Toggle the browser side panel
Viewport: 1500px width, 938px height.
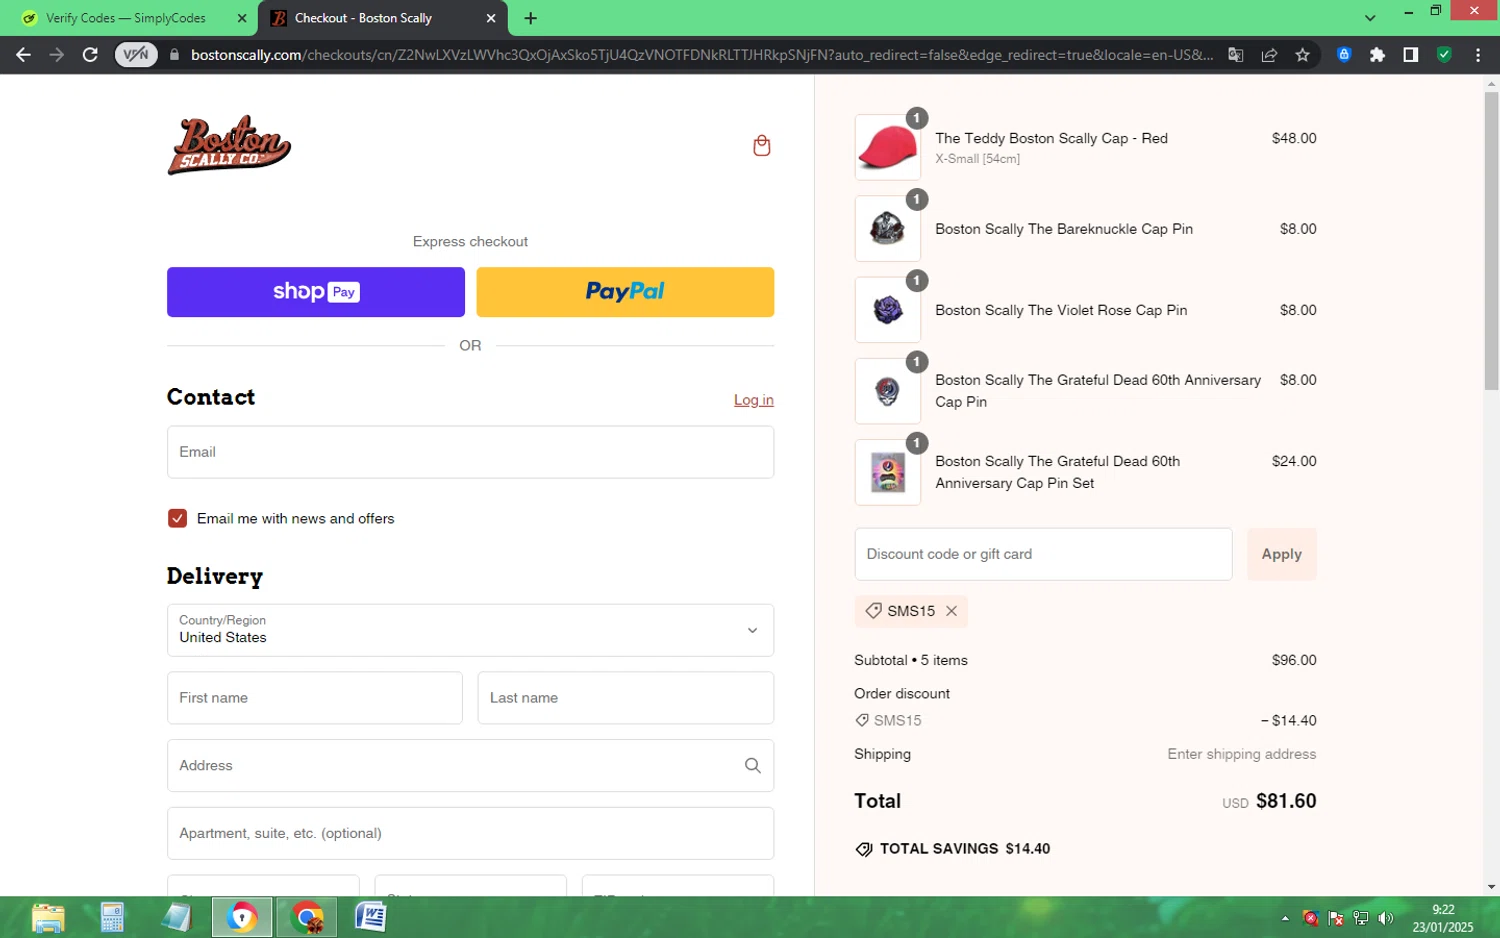point(1410,55)
